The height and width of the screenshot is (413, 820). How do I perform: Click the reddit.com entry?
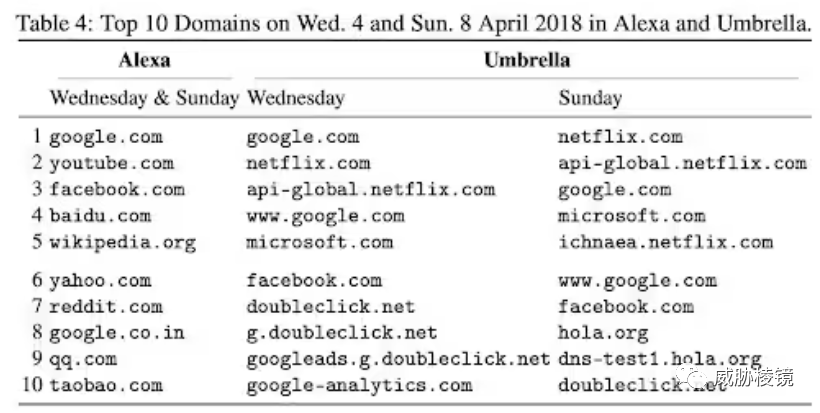(105, 307)
